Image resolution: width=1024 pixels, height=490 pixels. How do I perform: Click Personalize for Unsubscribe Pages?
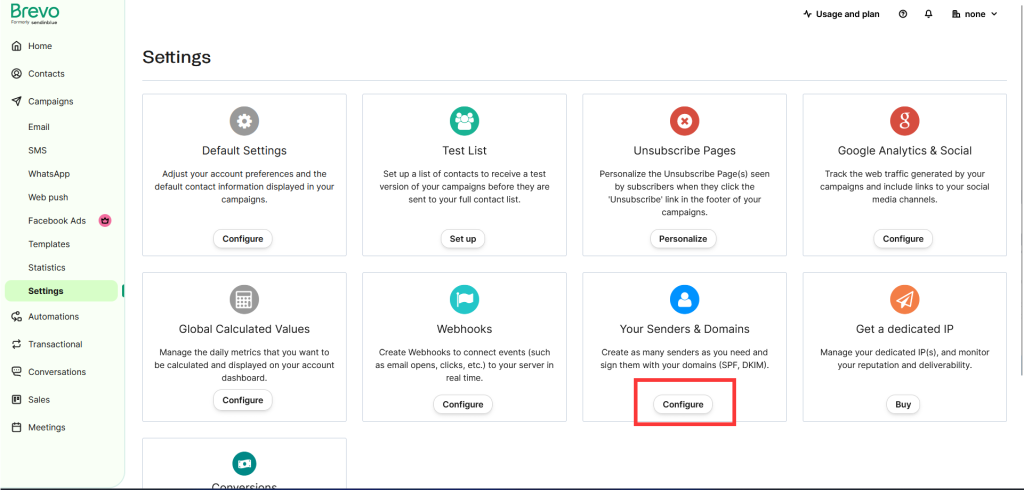pyautogui.click(x=684, y=239)
